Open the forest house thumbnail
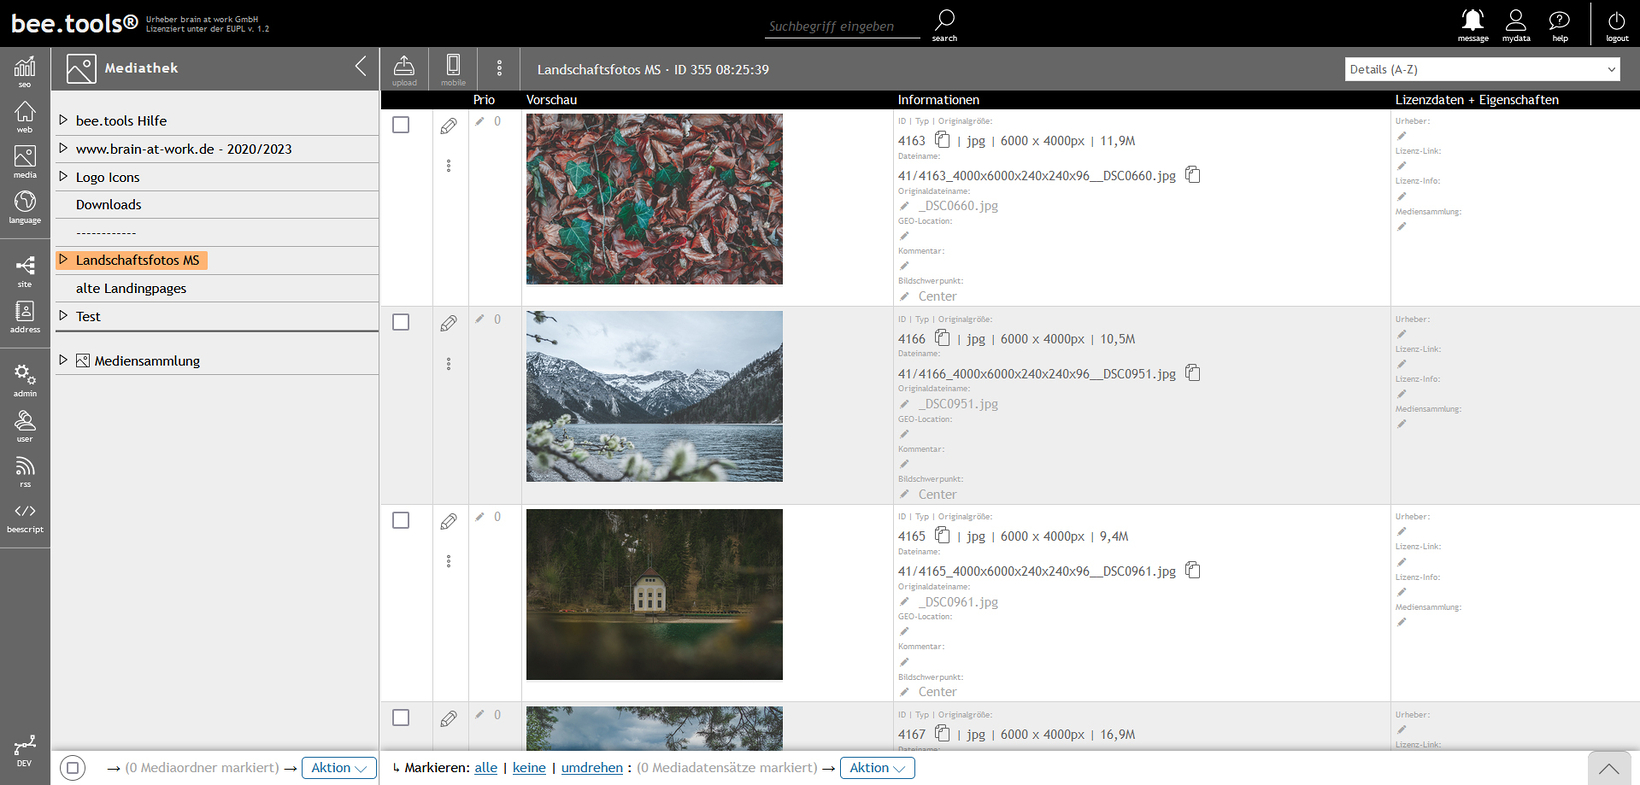This screenshot has height=785, width=1640. pos(654,594)
